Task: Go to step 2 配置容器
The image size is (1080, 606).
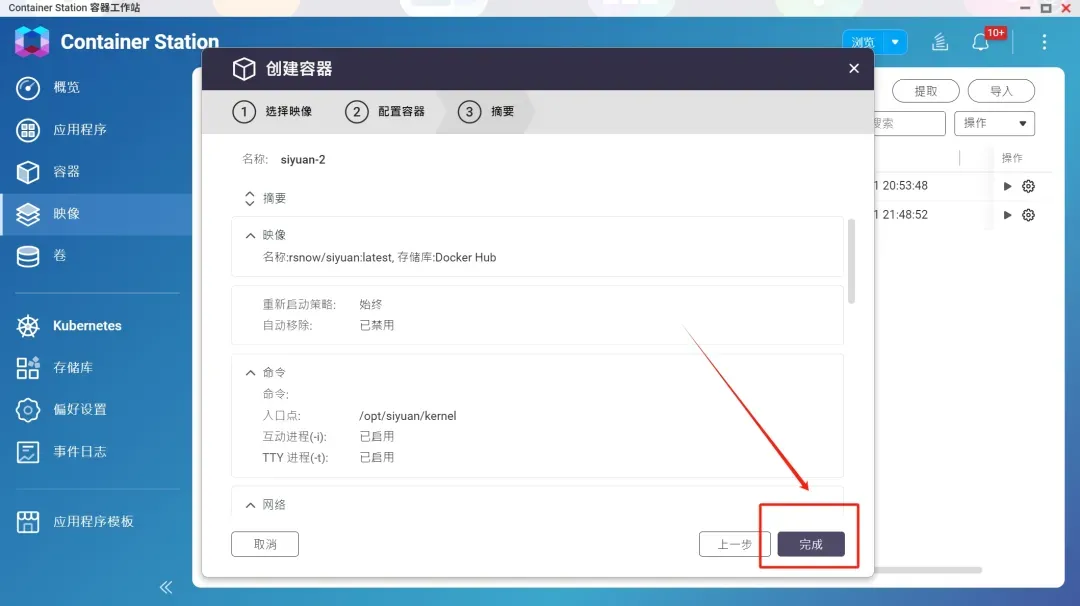Action: pyautogui.click(x=386, y=112)
